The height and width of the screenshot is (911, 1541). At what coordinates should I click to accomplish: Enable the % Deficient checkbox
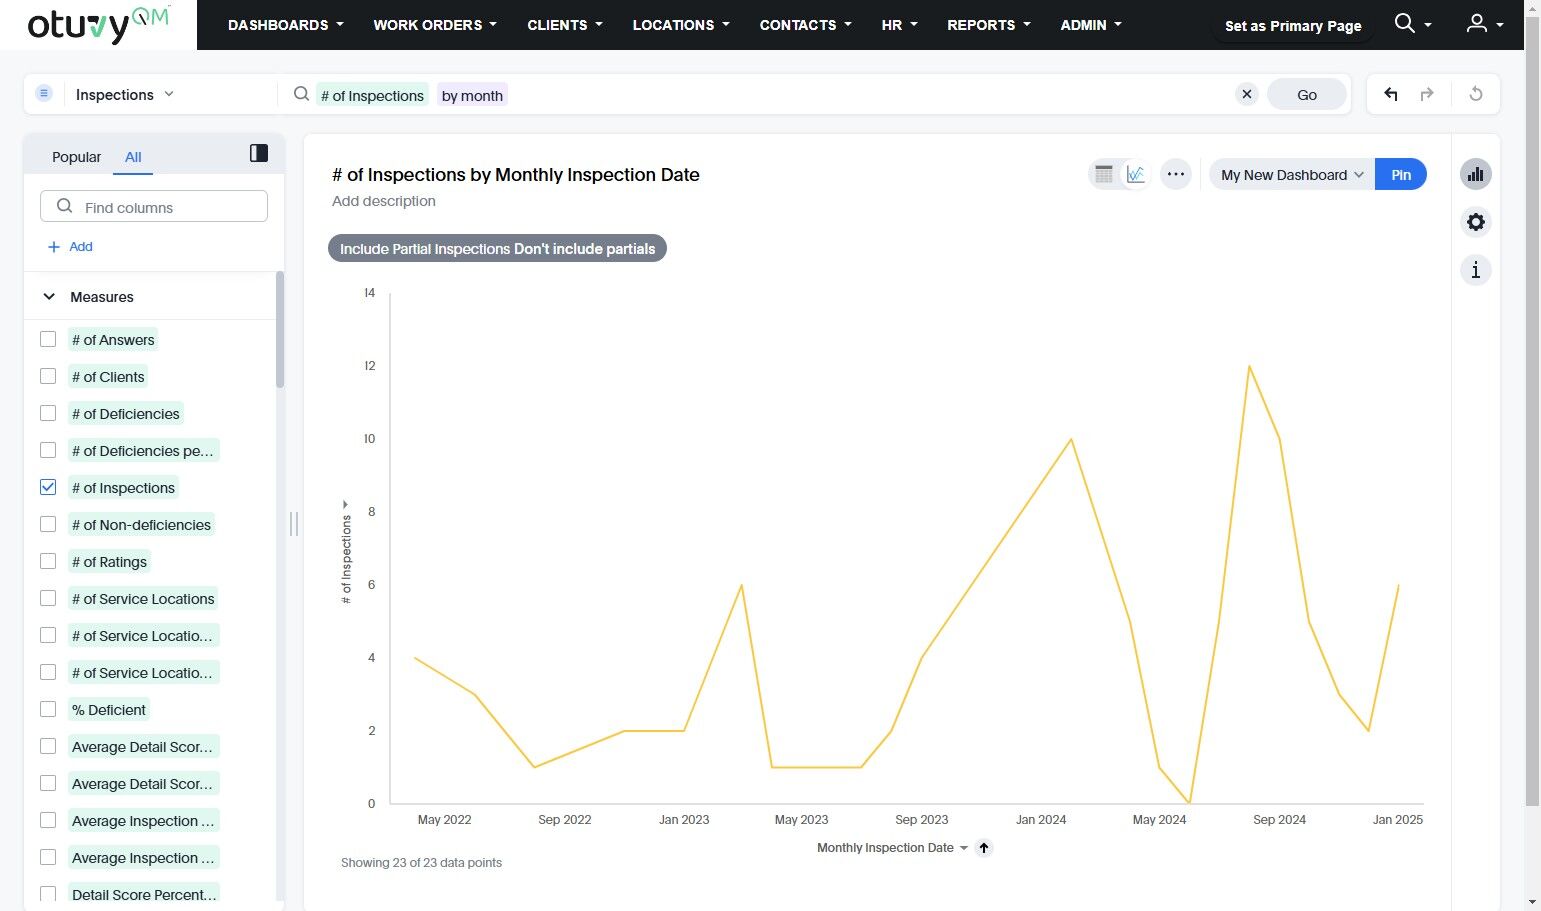coord(48,709)
